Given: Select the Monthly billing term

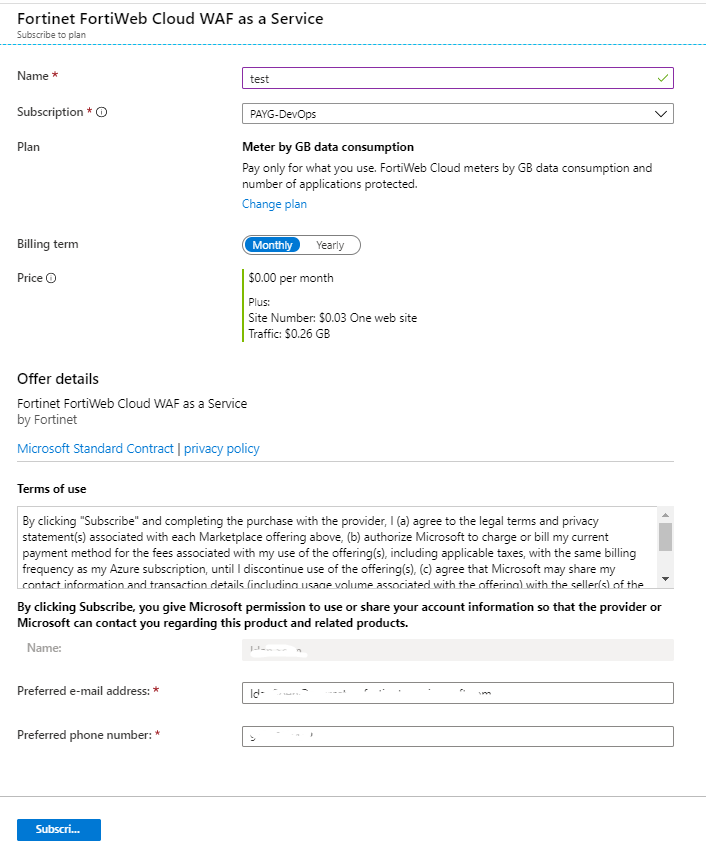Looking at the screenshot, I should point(271,244).
